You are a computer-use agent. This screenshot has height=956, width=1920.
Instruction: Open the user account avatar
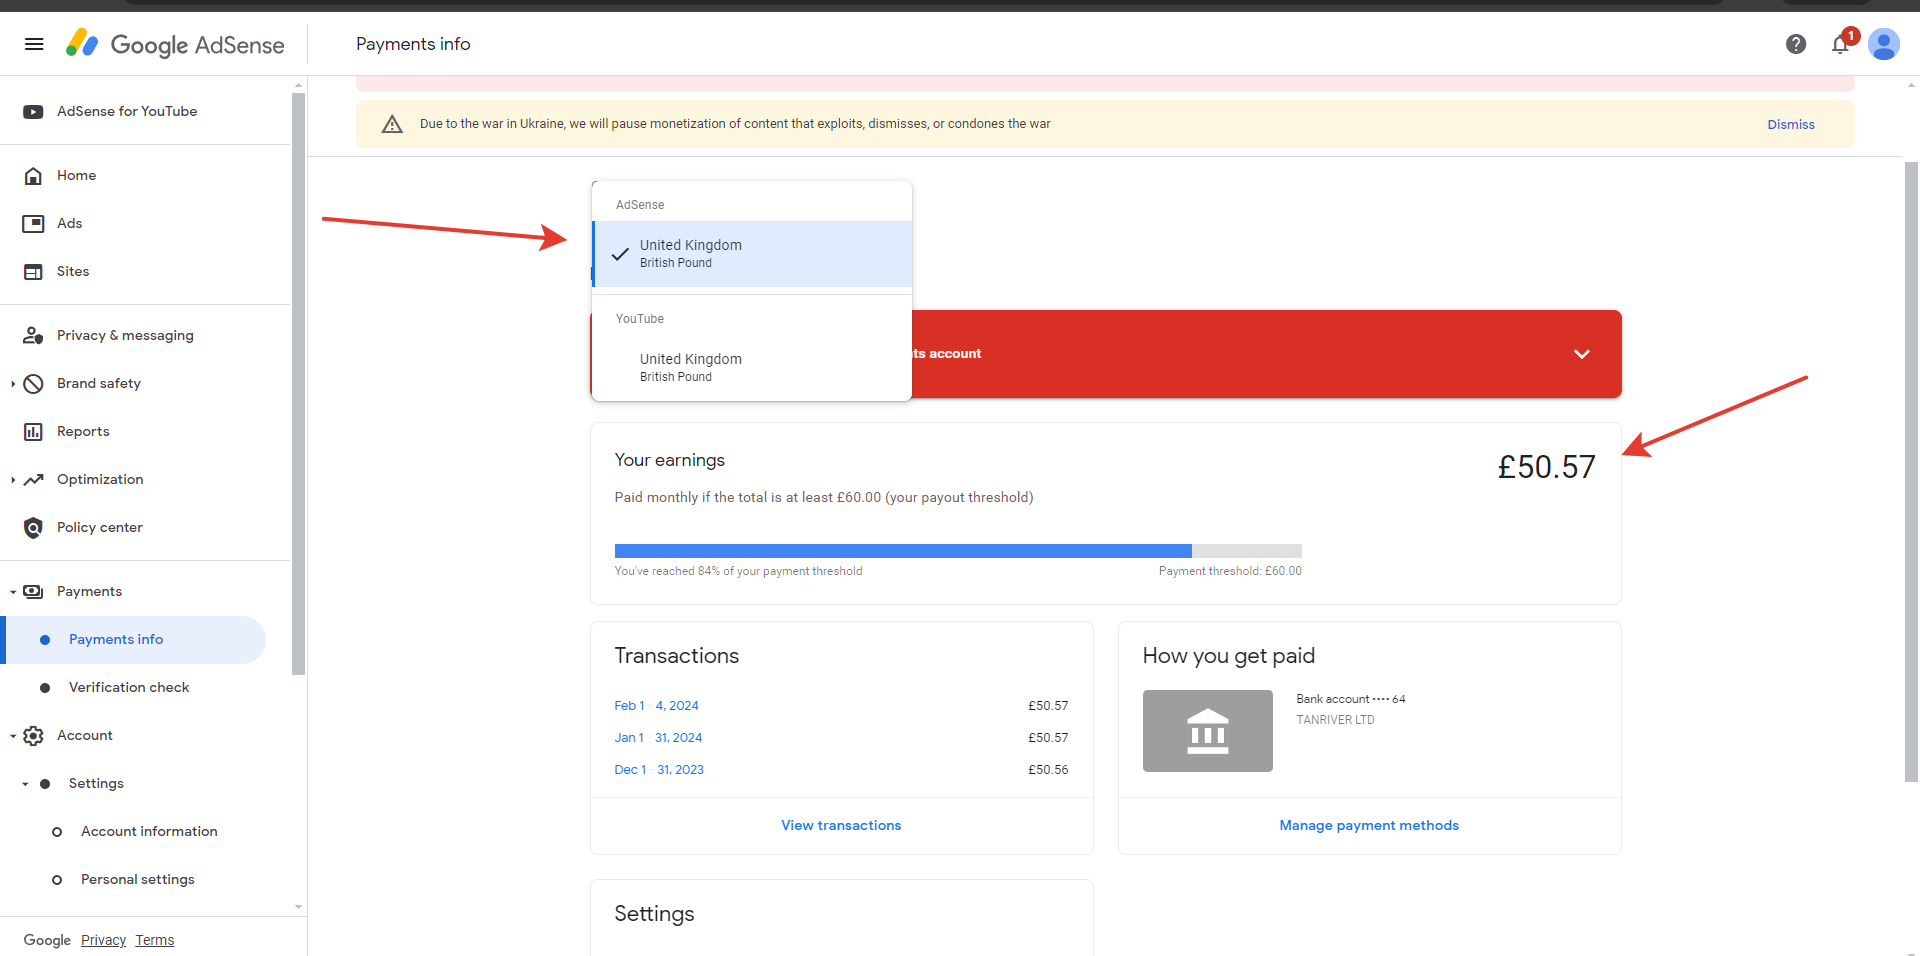coord(1884,44)
